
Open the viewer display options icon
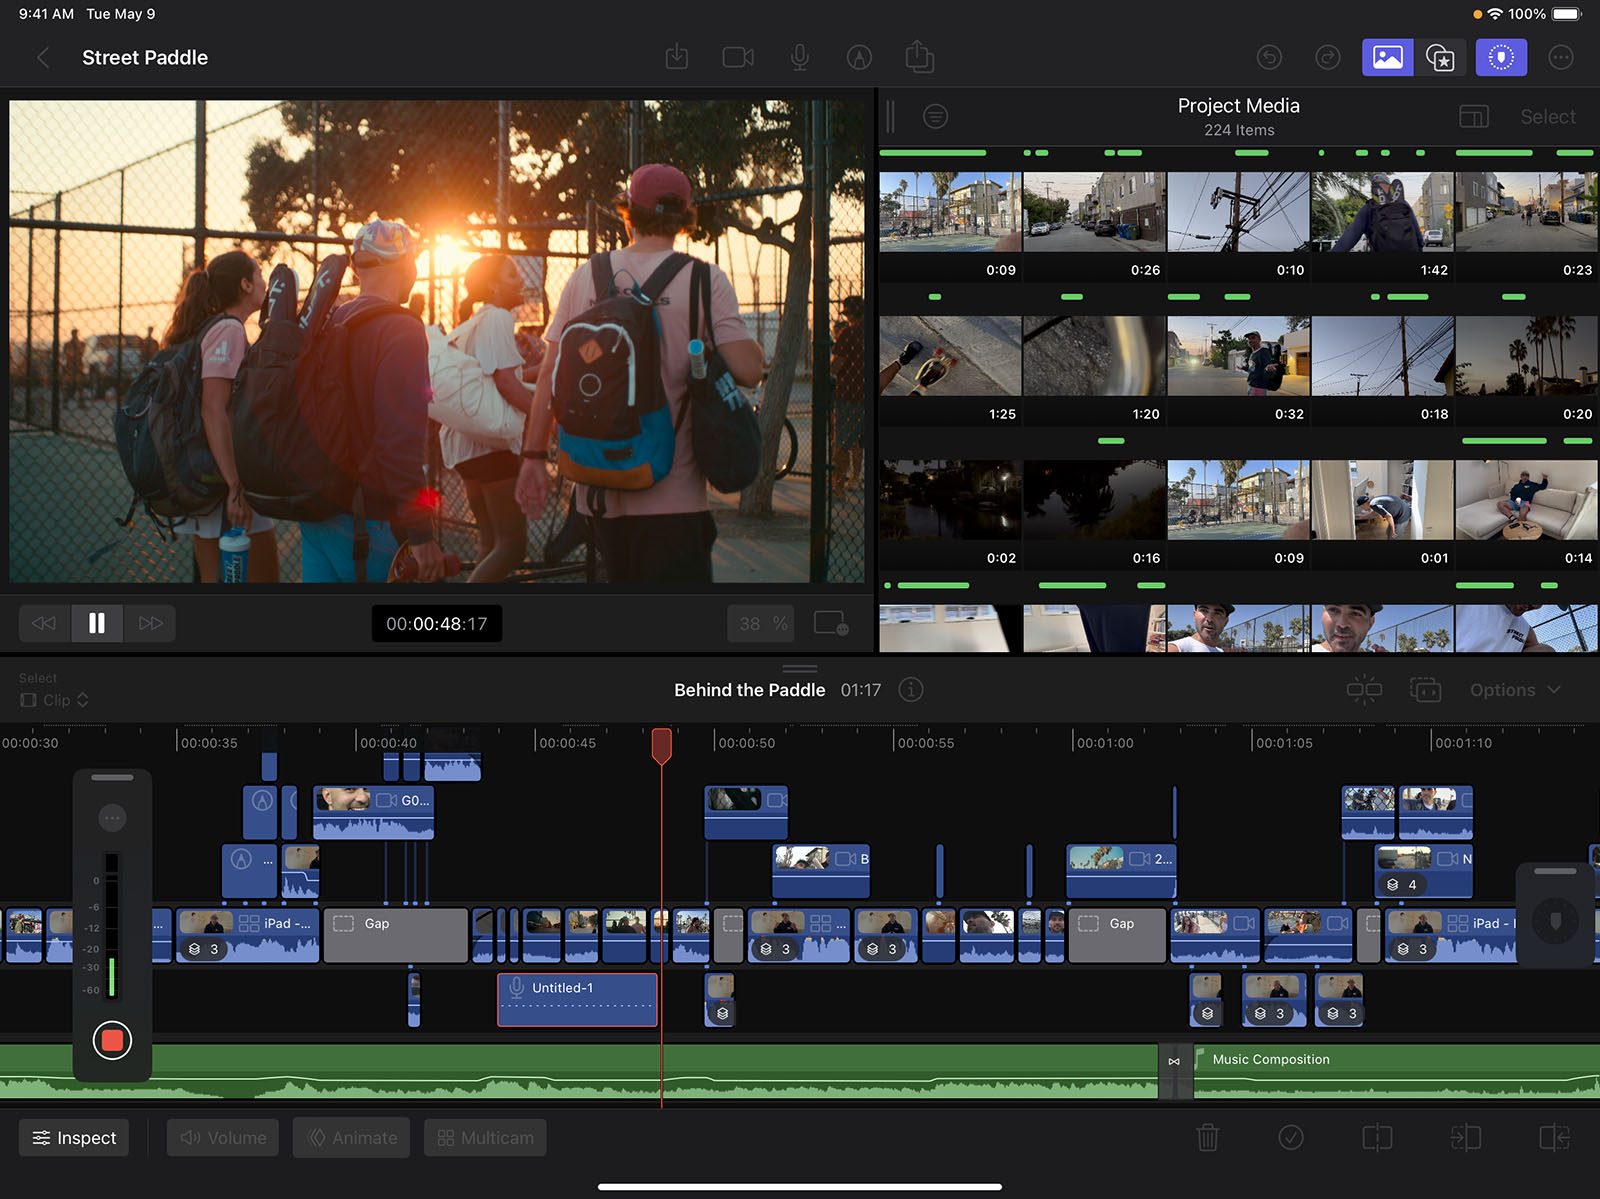pyautogui.click(x=831, y=623)
